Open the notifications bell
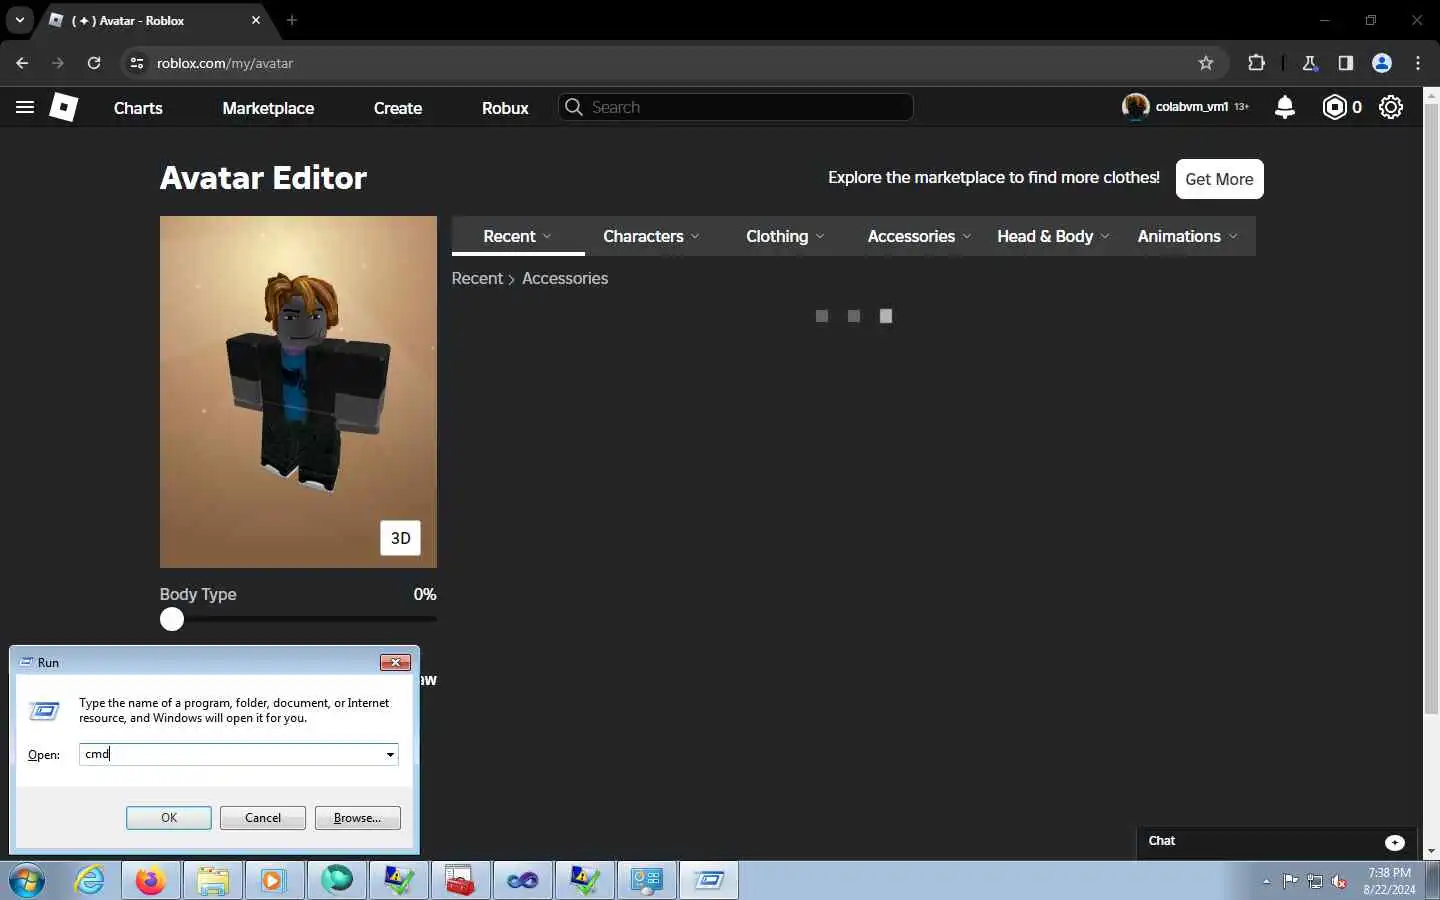This screenshot has height=900, width=1440. (1285, 107)
